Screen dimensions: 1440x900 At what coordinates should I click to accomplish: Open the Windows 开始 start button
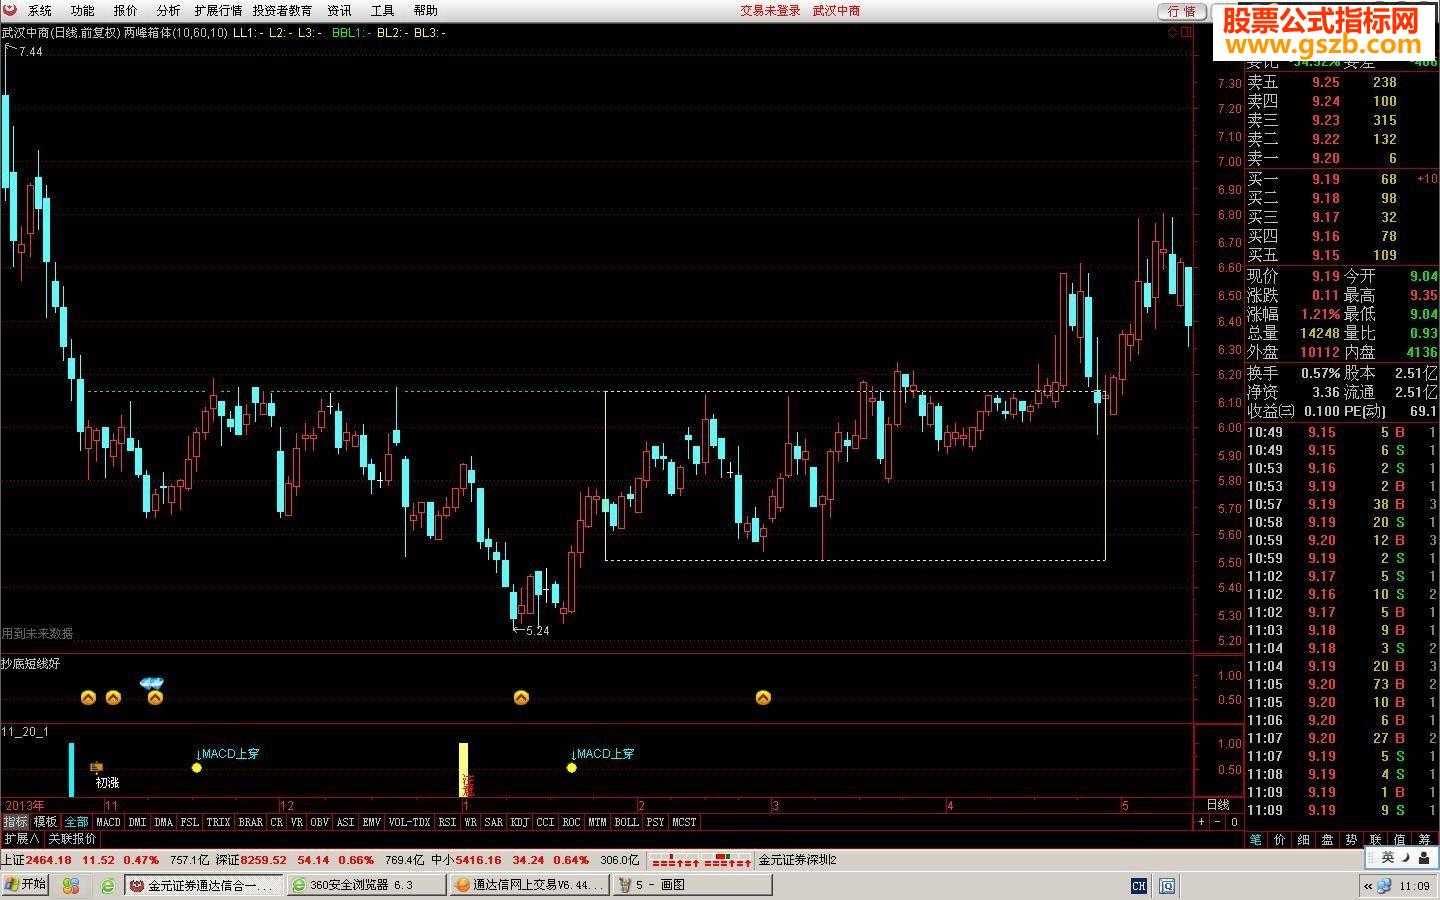click(x=25, y=884)
